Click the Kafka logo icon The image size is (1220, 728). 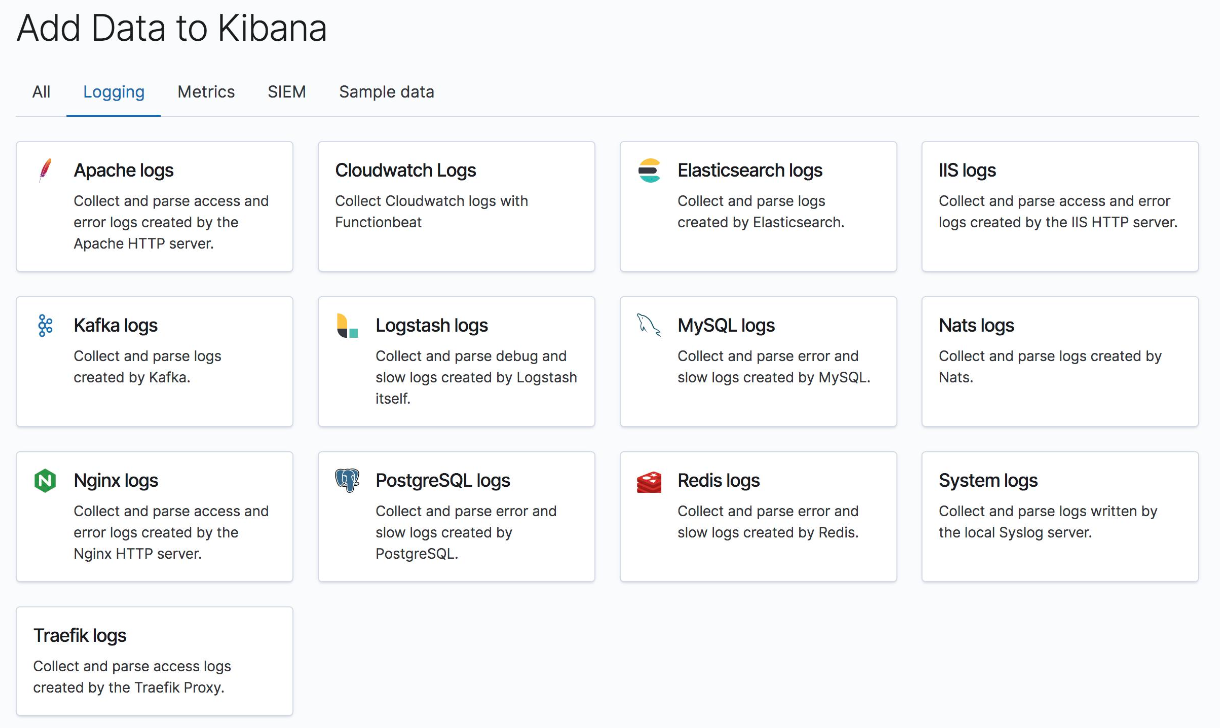45,326
